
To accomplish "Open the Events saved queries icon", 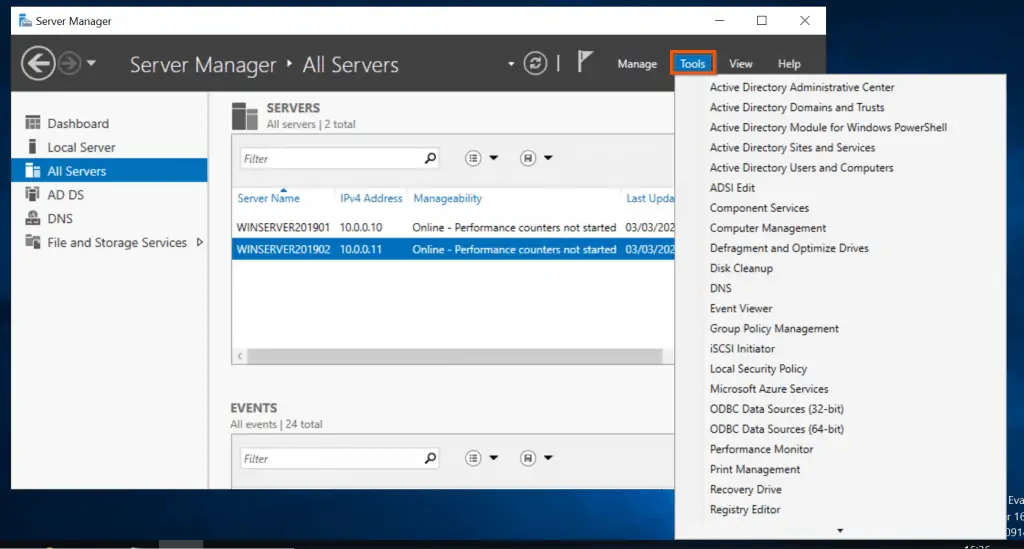I will point(528,458).
